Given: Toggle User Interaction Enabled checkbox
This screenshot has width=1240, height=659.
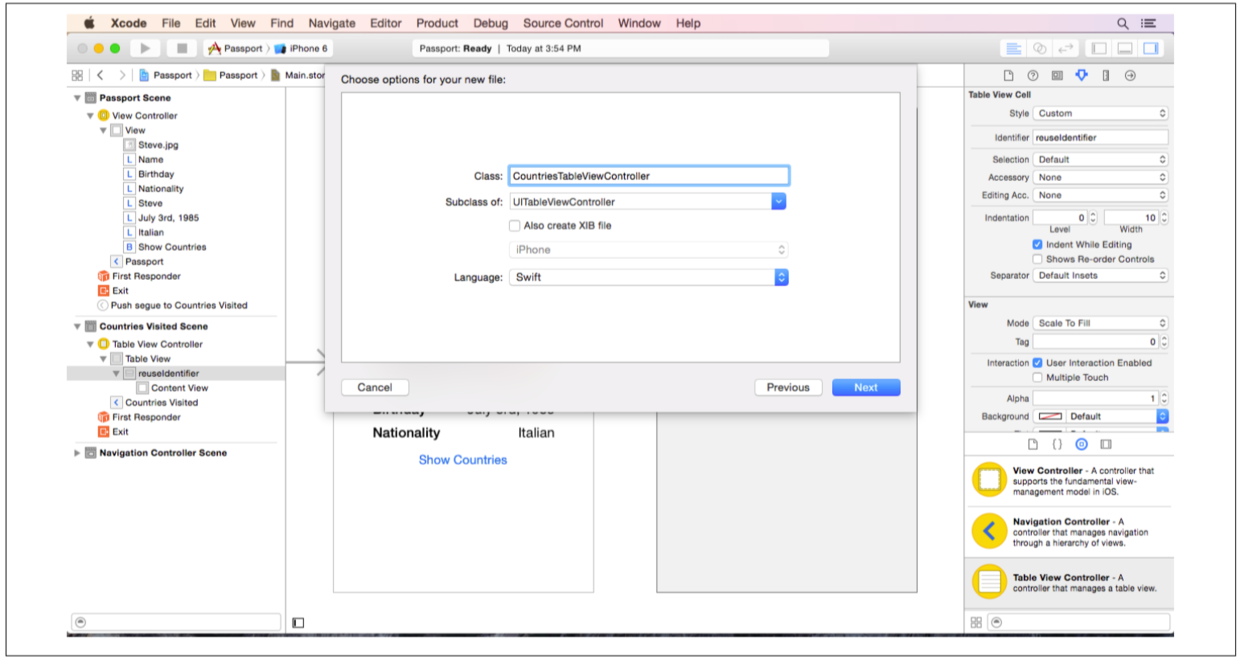Looking at the screenshot, I should click(1038, 363).
